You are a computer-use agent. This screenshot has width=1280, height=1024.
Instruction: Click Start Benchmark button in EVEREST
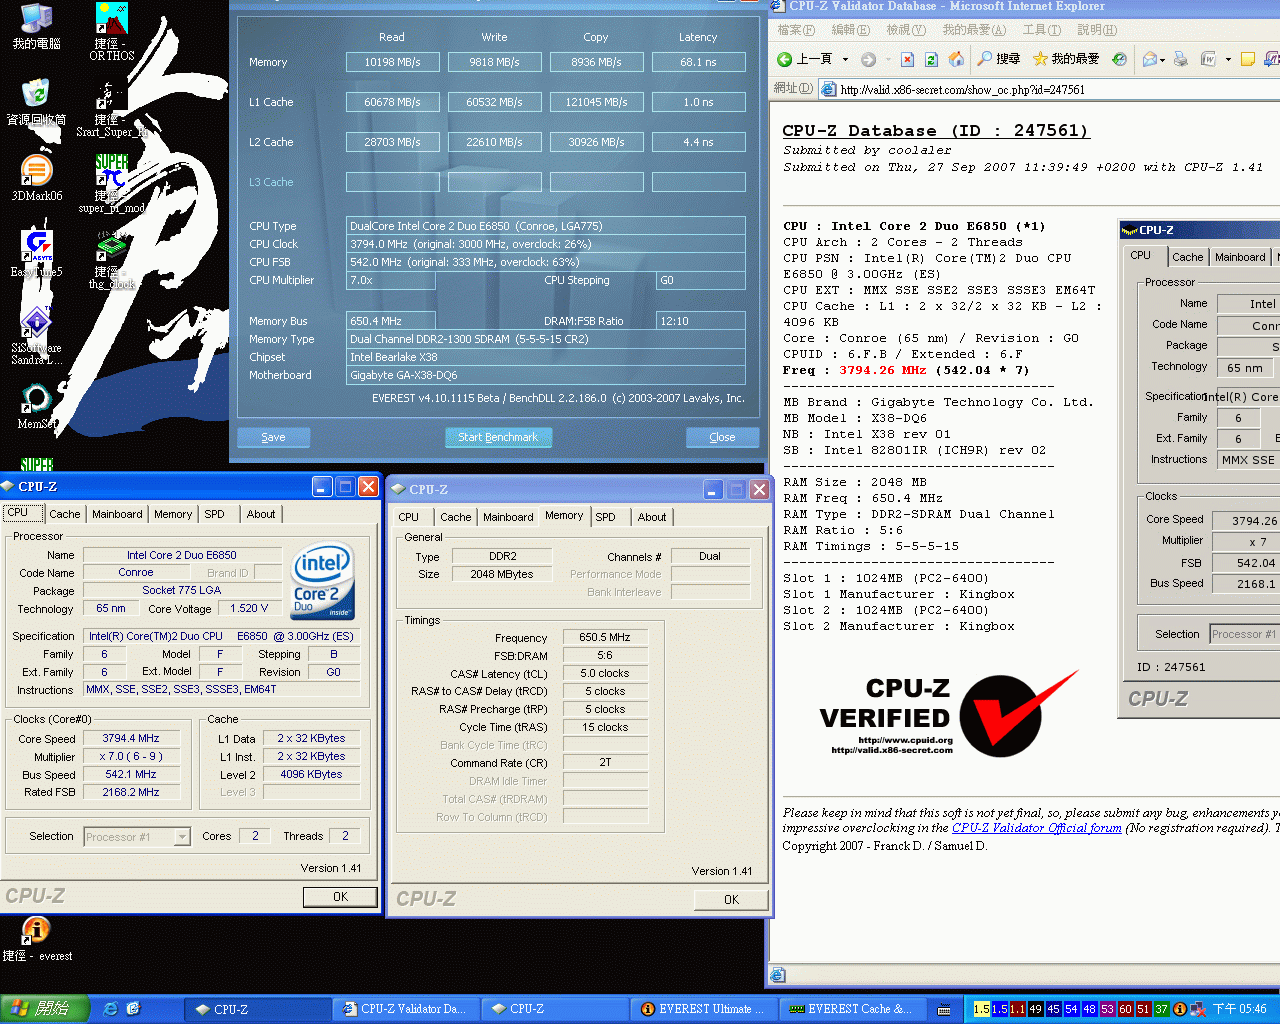click(x=498, y=437)
